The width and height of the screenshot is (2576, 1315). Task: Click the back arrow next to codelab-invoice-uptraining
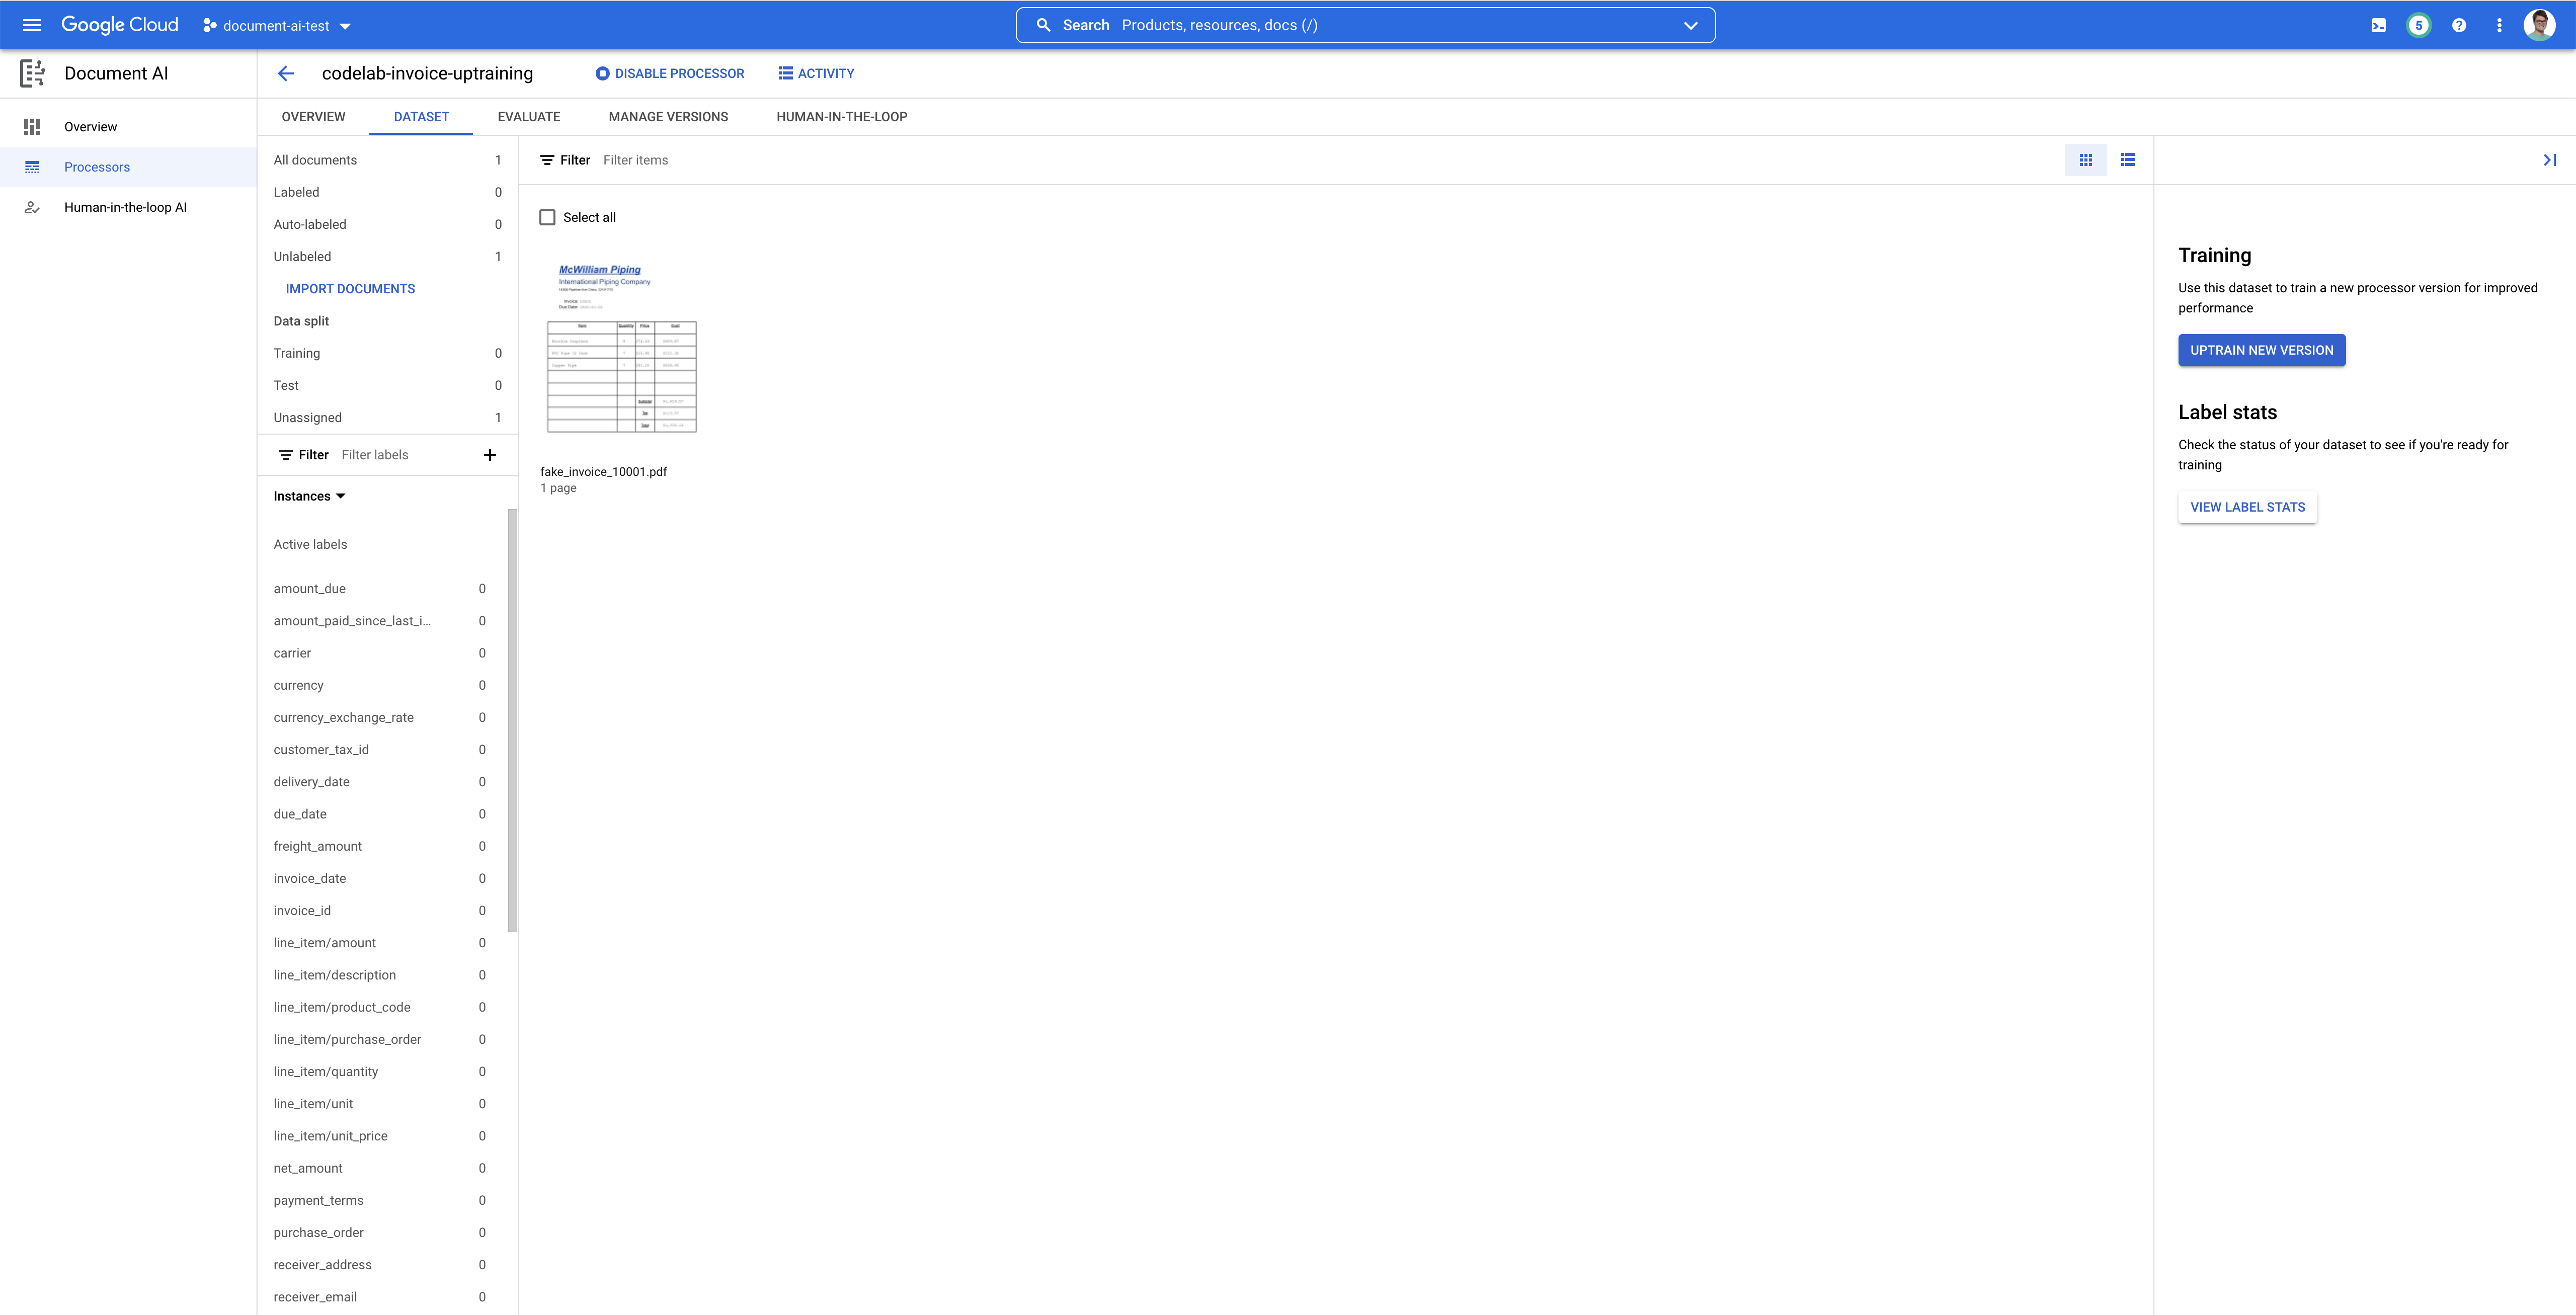(286, 73)
